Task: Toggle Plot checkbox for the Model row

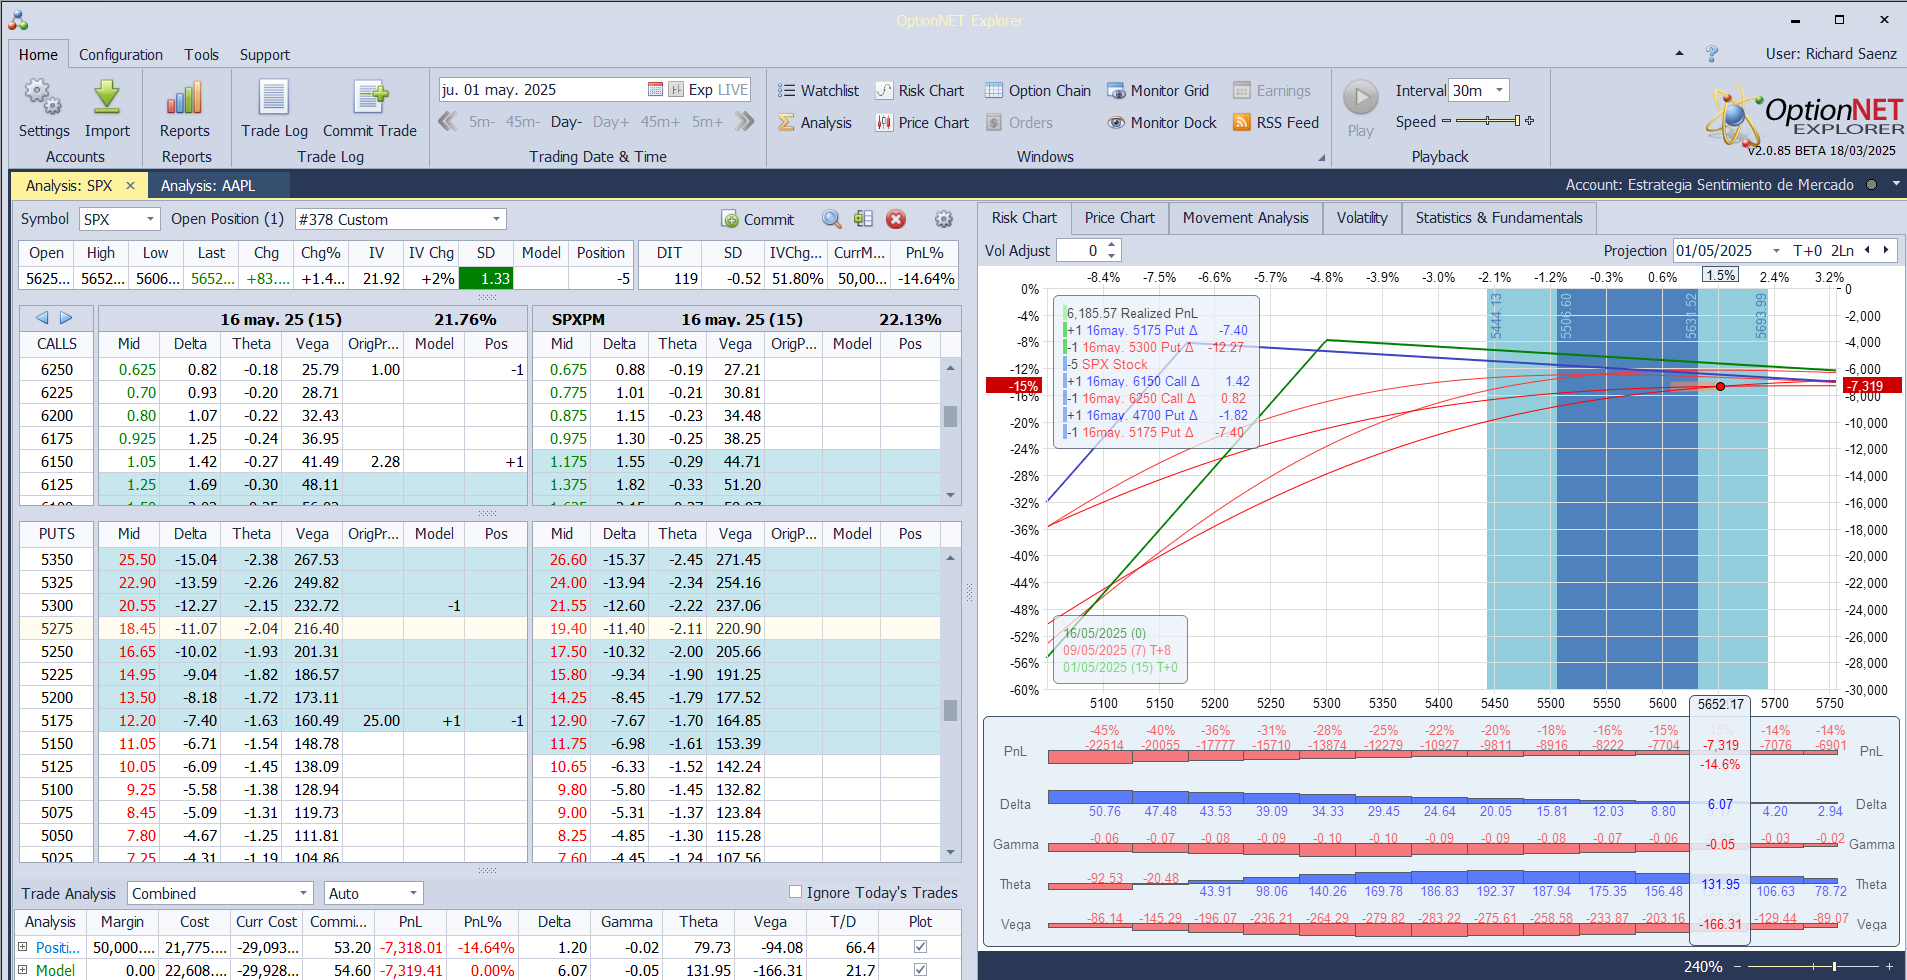Action: [920, 969]
